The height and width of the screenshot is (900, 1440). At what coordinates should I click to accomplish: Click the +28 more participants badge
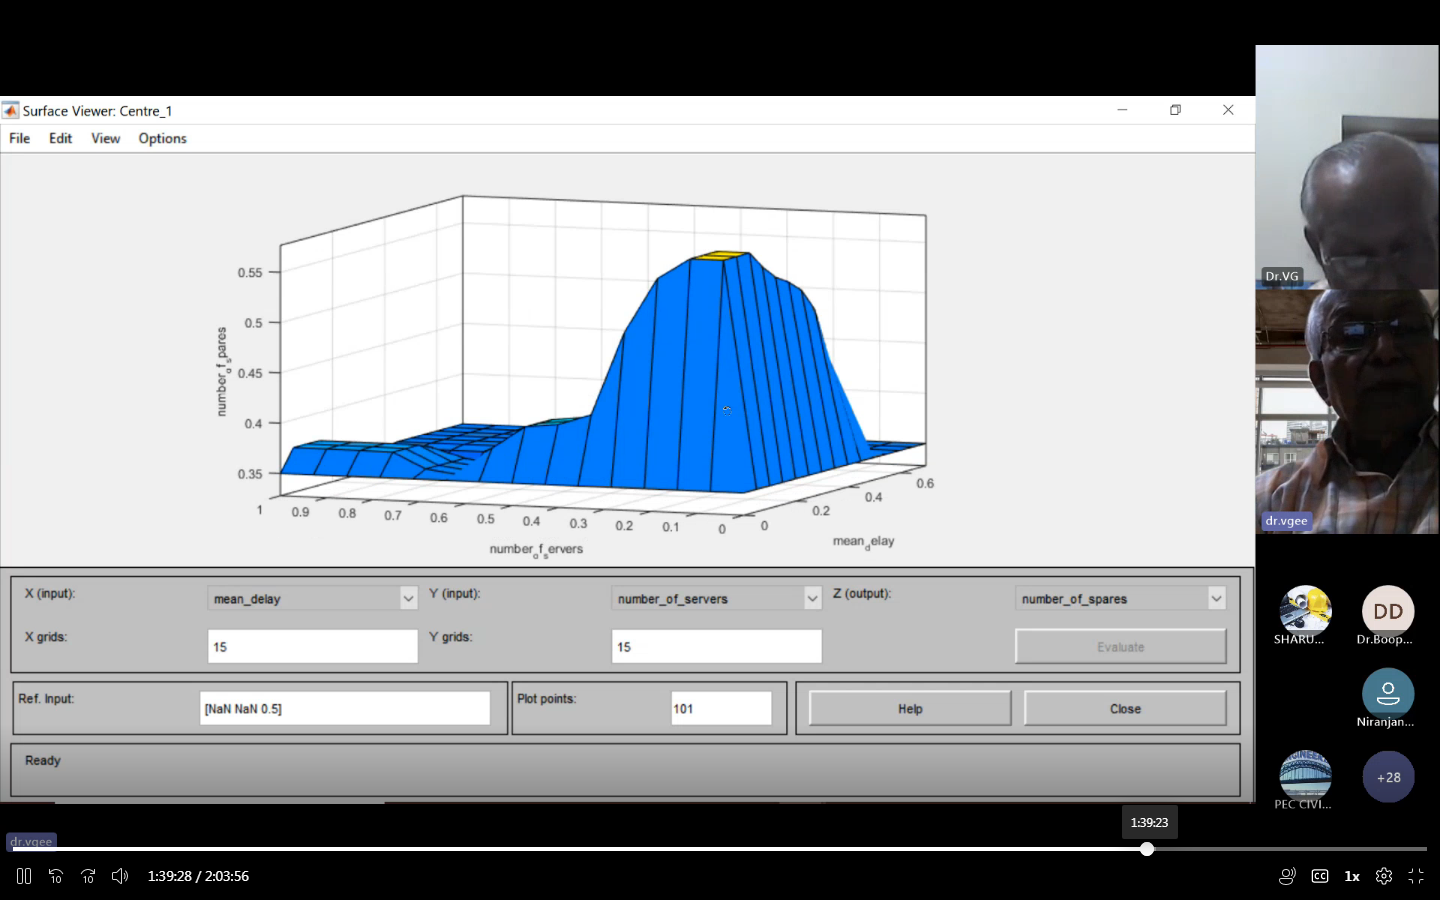(1388, 777)
